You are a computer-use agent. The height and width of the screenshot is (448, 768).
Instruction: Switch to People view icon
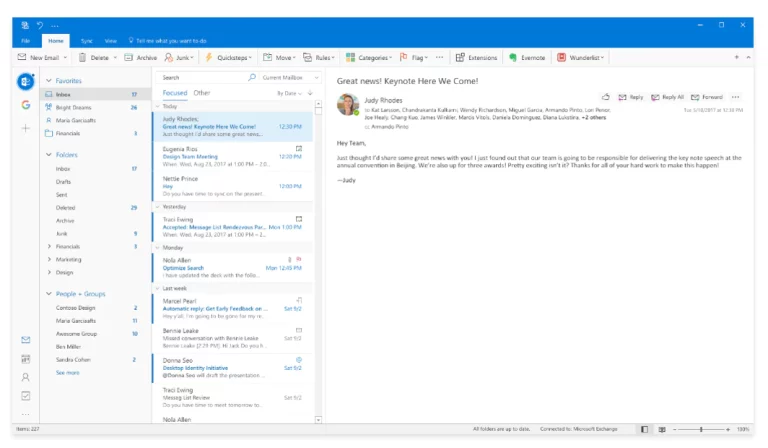click(25, 377)
